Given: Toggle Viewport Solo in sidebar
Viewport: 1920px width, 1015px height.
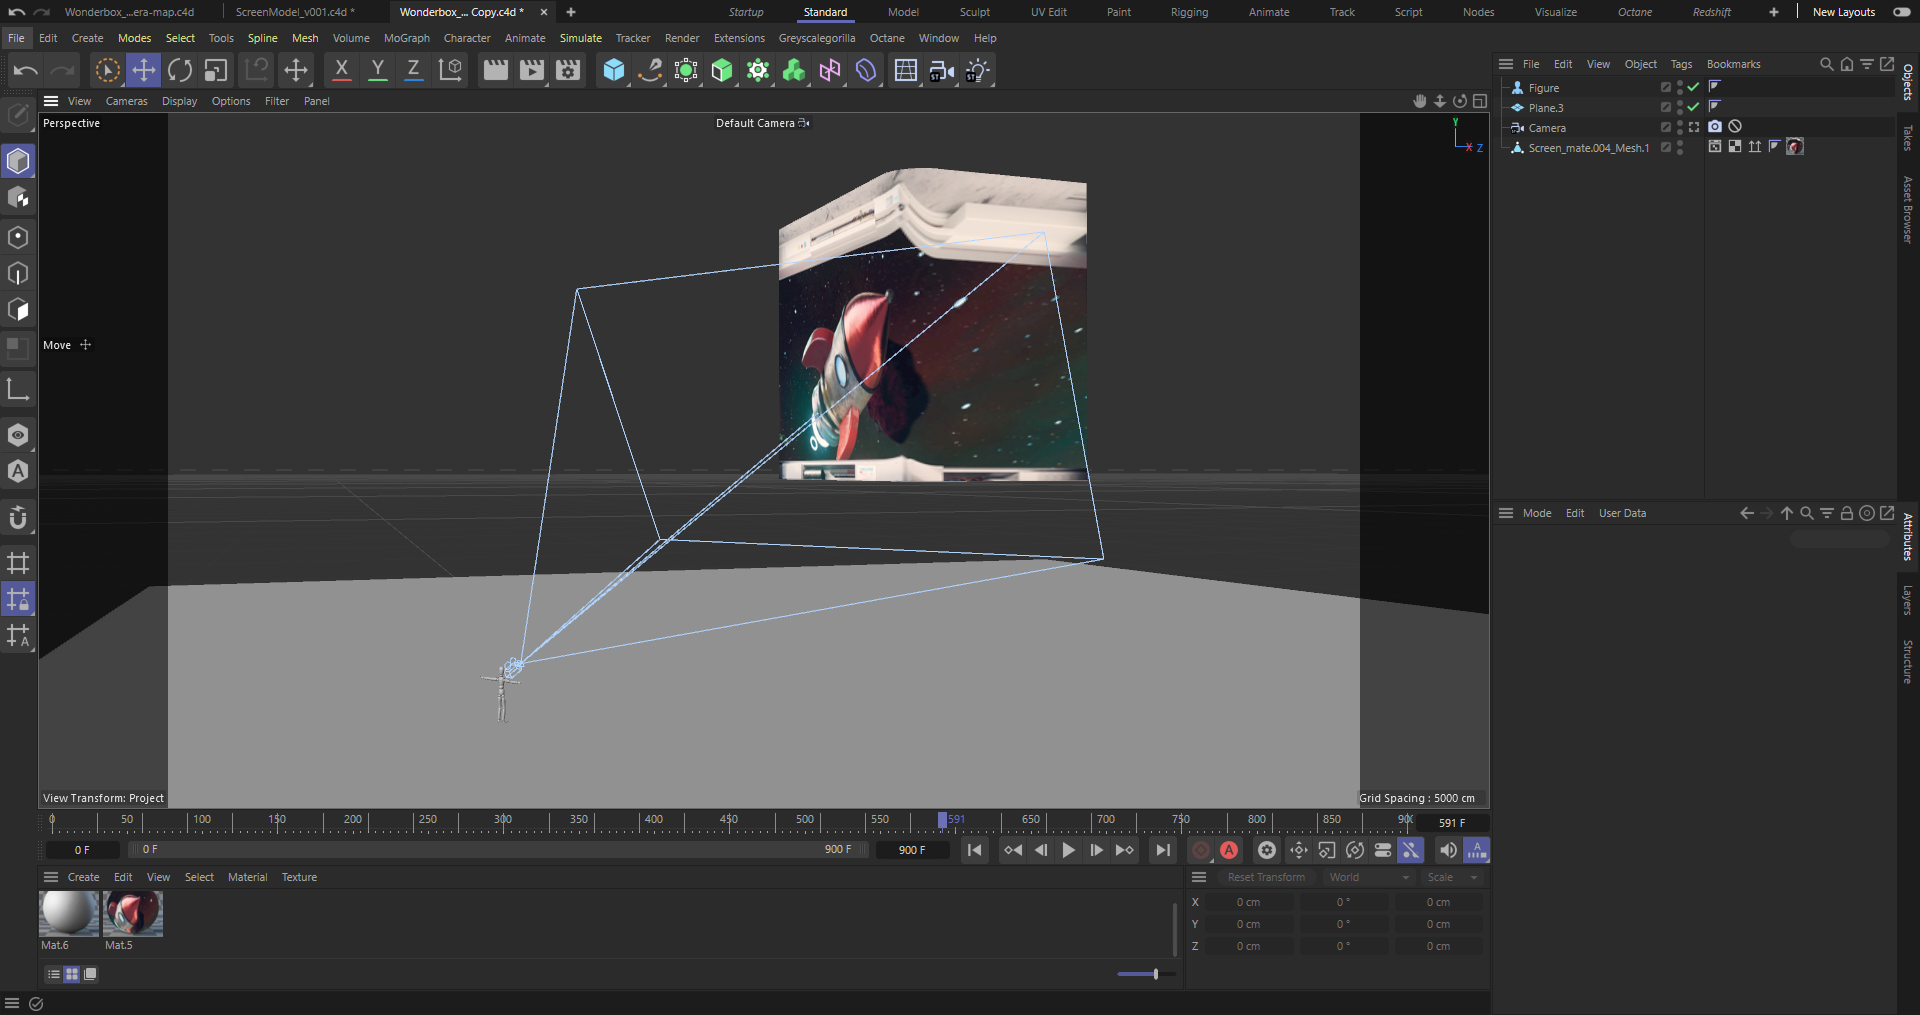Looking at the screenshot, I should (x=18, y=435).
